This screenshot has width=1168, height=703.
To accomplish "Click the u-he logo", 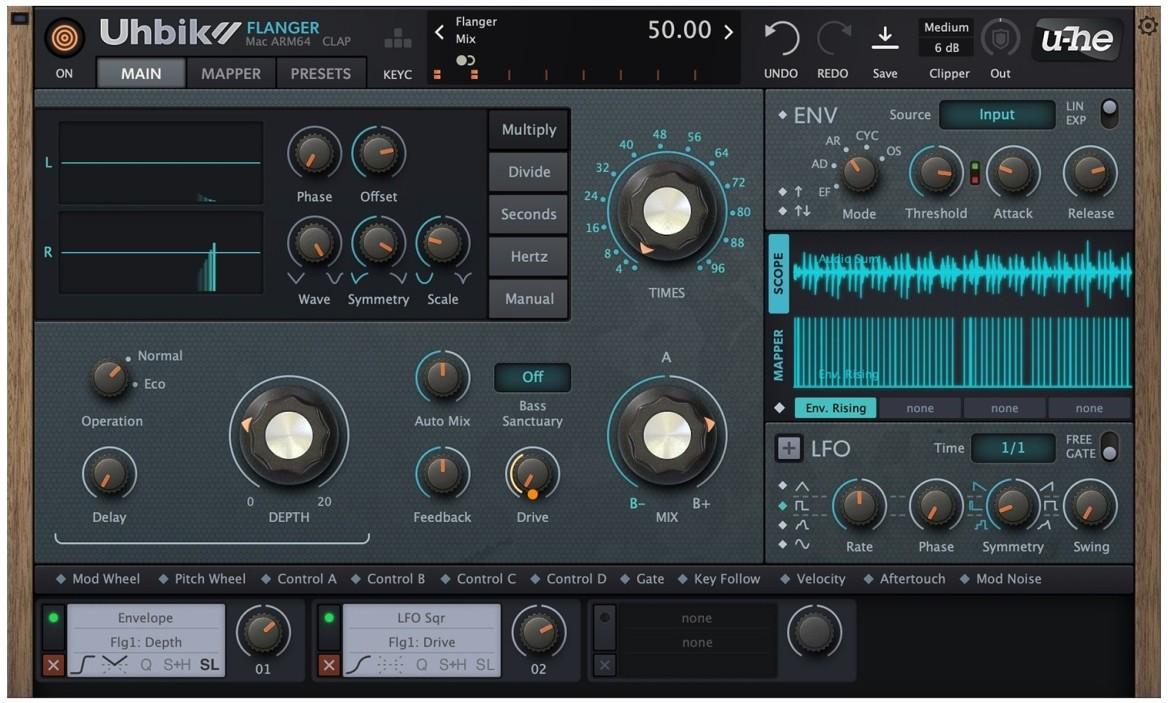I will point(1077,39).
